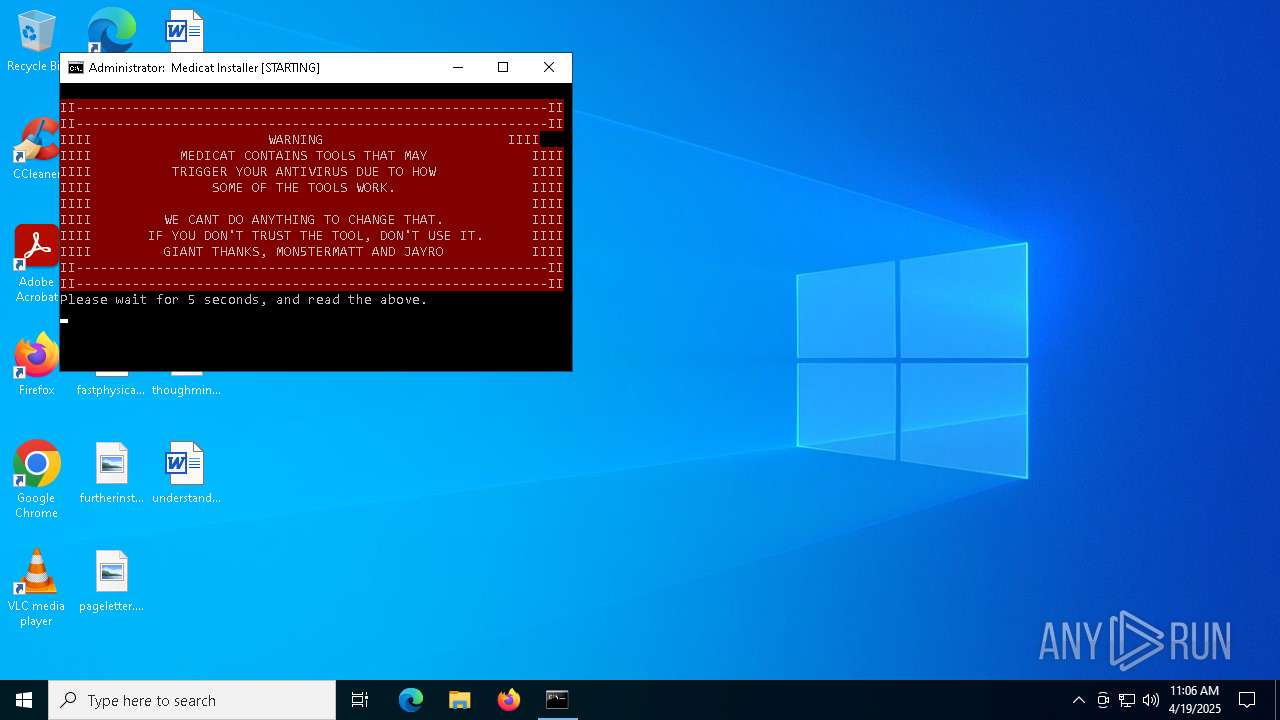Click the meet now tray icon
This screenshot has width=1280, height=720.
[1103, 700]
